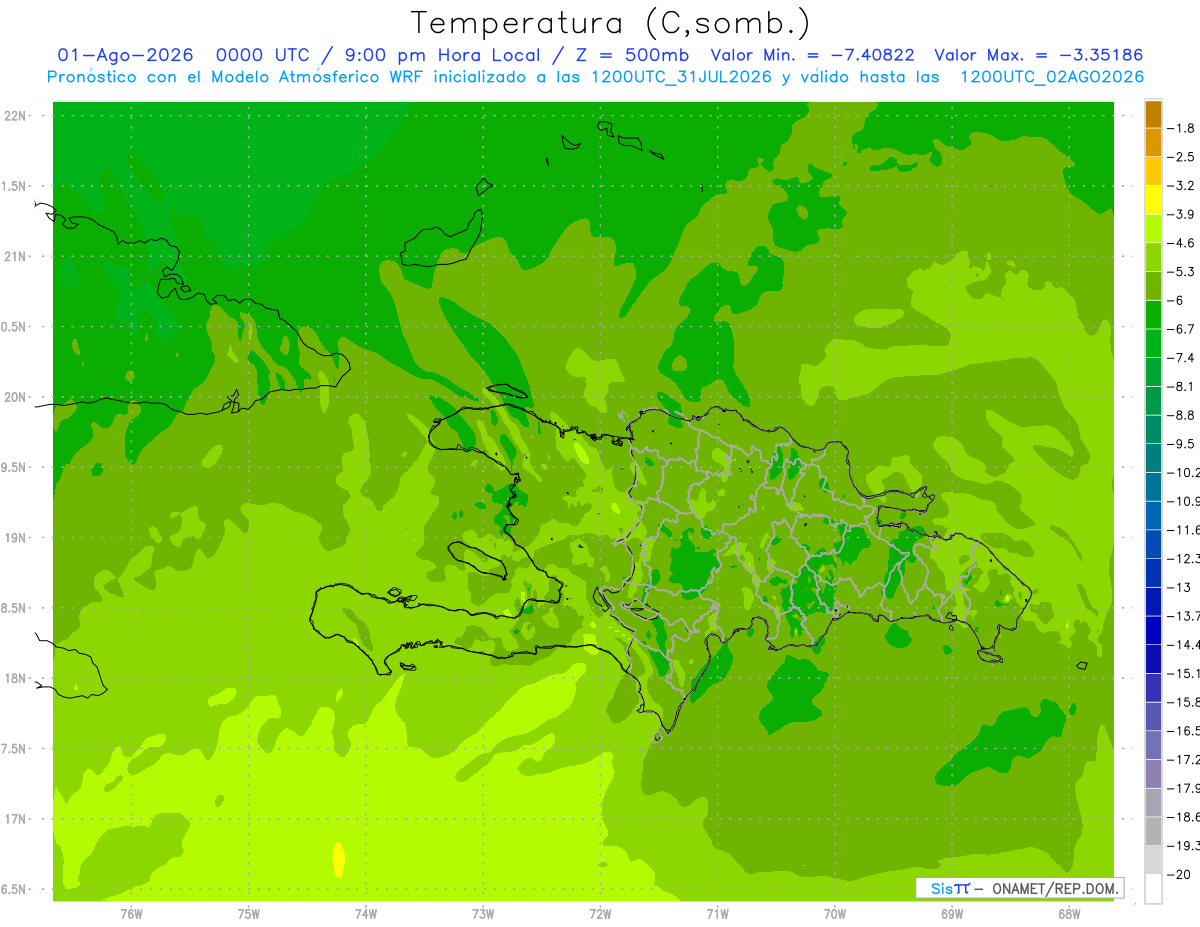Viewport: 1200px width, 927px height.
Task: Click the "-6.7" colorbar value
Action: coord(1182,329)
